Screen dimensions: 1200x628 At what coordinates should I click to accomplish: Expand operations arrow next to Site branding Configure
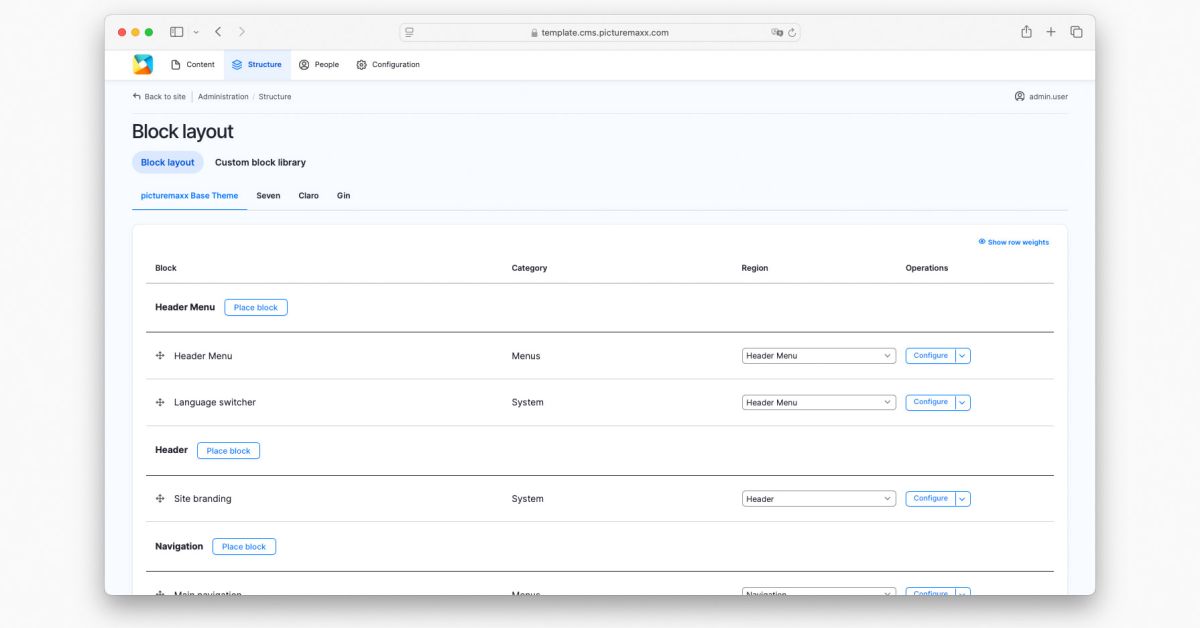[963, 499]
